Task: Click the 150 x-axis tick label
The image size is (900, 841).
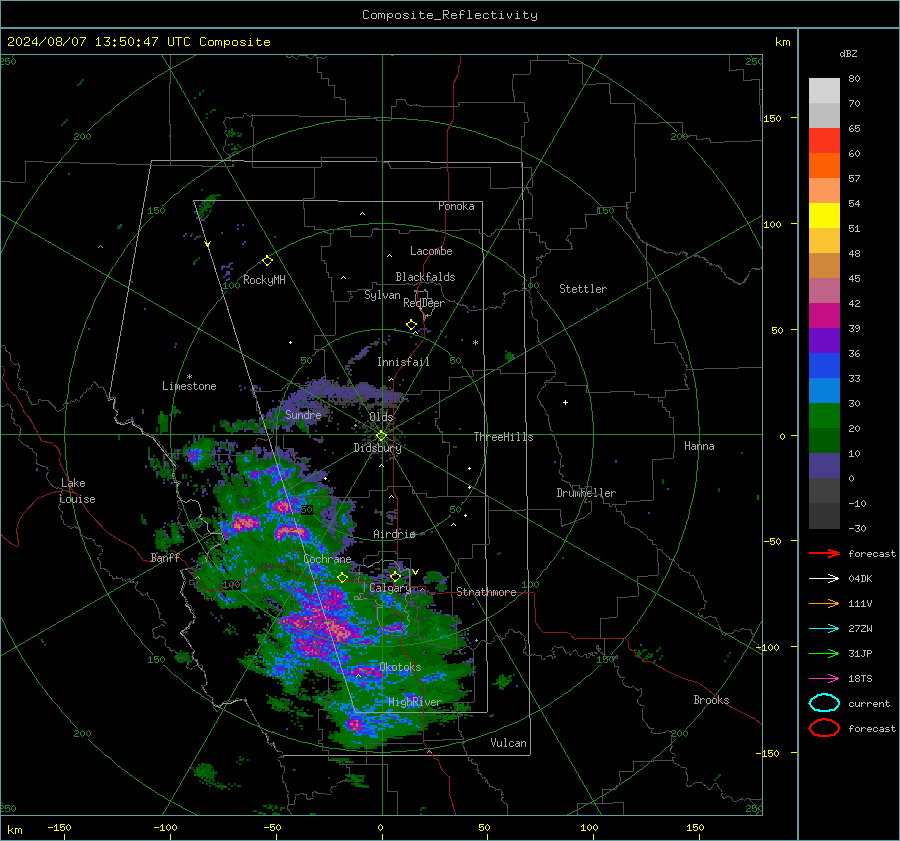Action: point(695,827)
